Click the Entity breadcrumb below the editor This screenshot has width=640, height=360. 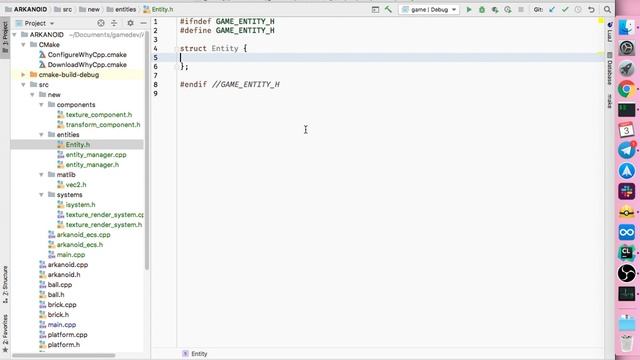(x=195, y=354)
